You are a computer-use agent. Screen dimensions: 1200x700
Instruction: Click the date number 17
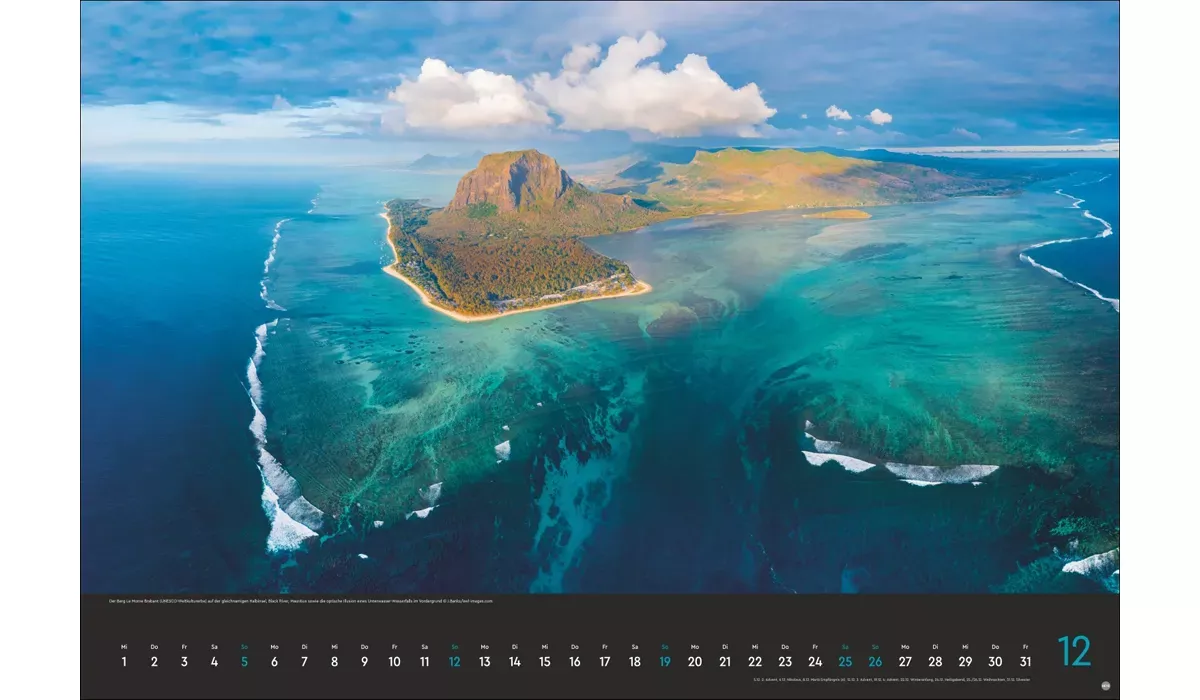(x=604, y=661)
